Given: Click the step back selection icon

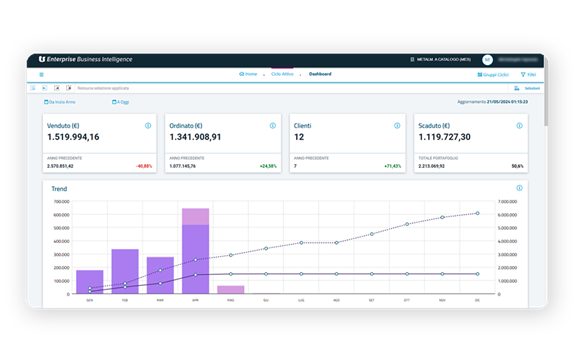Looking at the screenshot, I should [44, 88].
